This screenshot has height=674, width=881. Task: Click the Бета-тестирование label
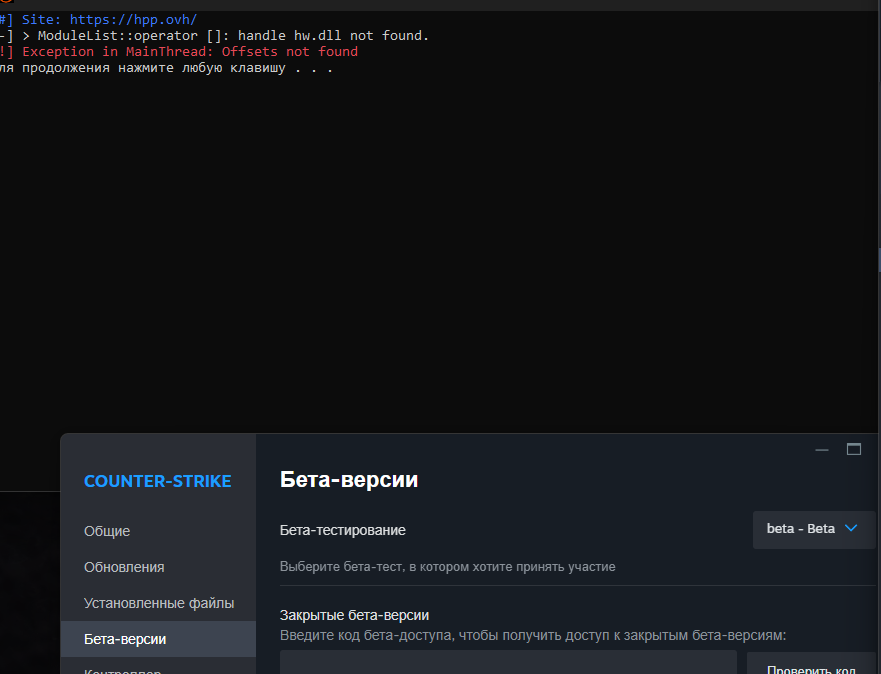coord(343,530)
